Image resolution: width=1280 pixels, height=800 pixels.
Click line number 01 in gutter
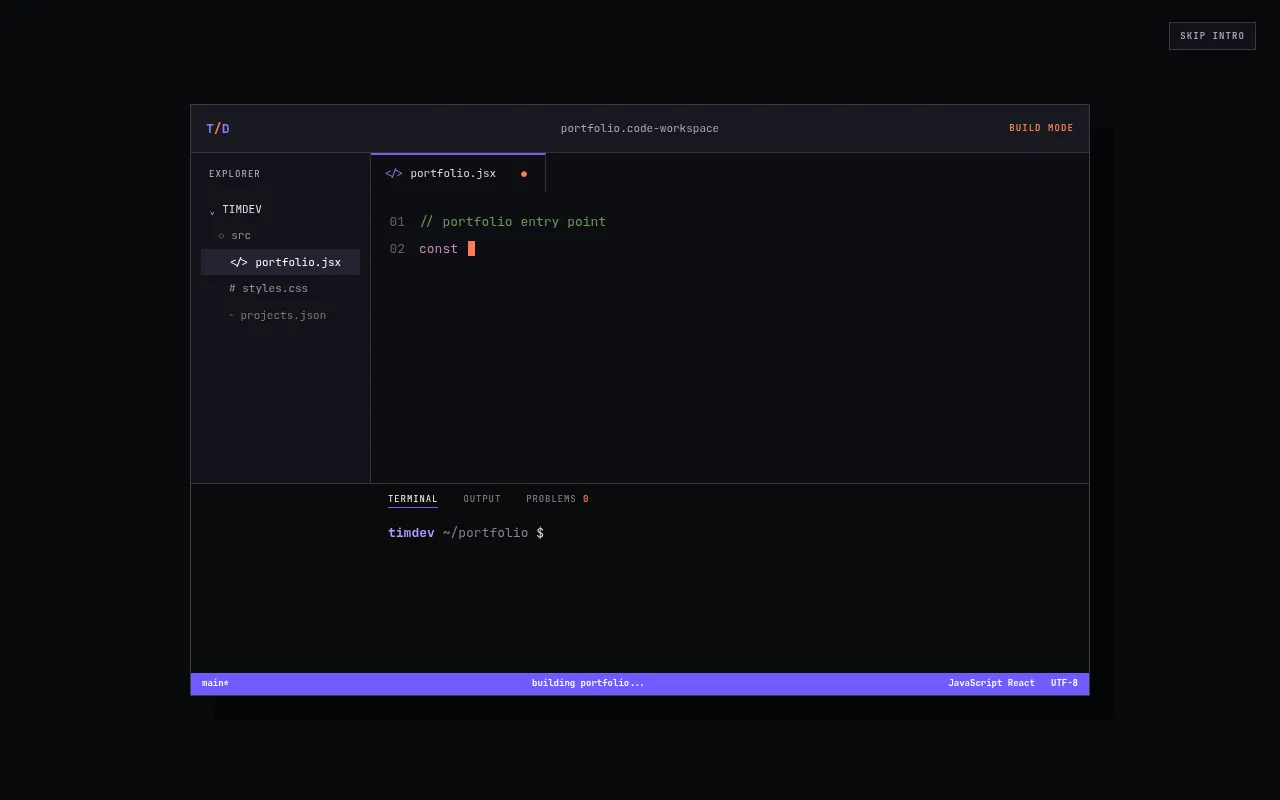[x=397, y=222]
